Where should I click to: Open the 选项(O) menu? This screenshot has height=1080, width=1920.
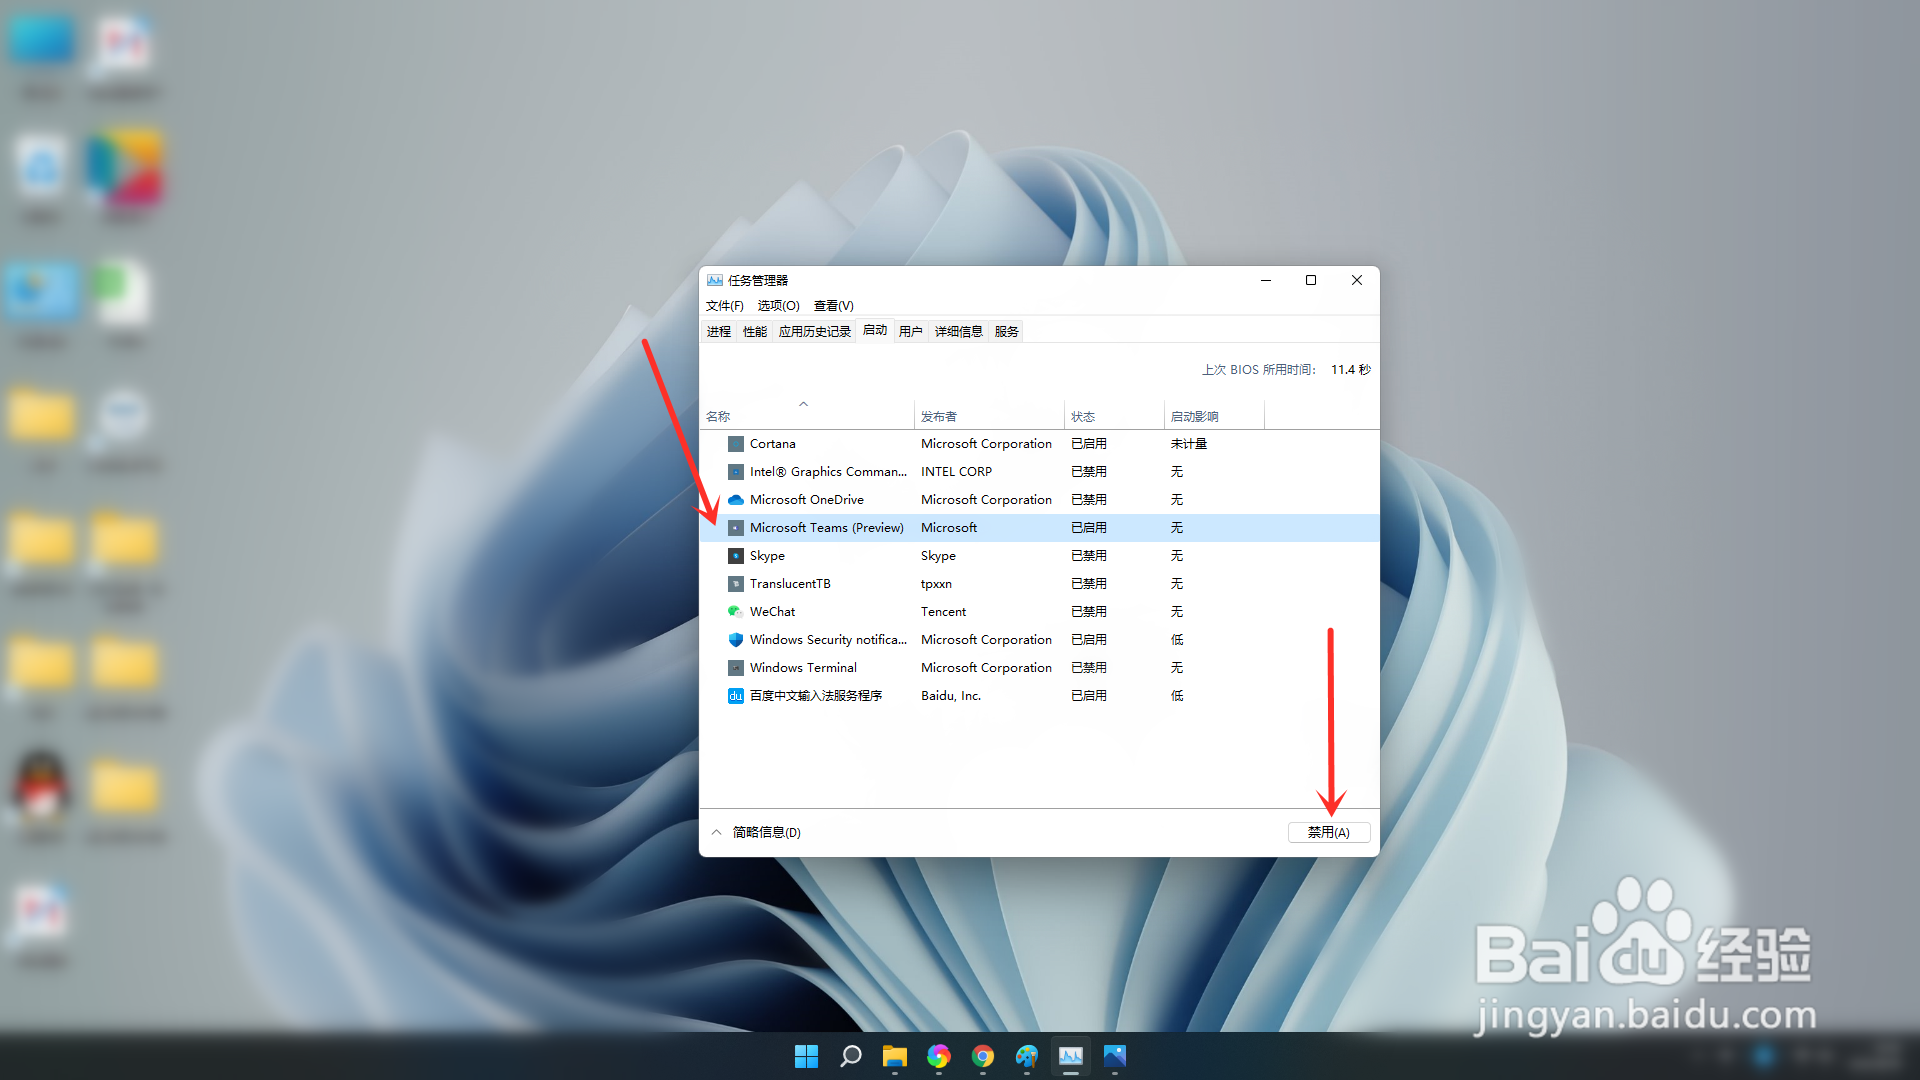[x=778, y=306]
